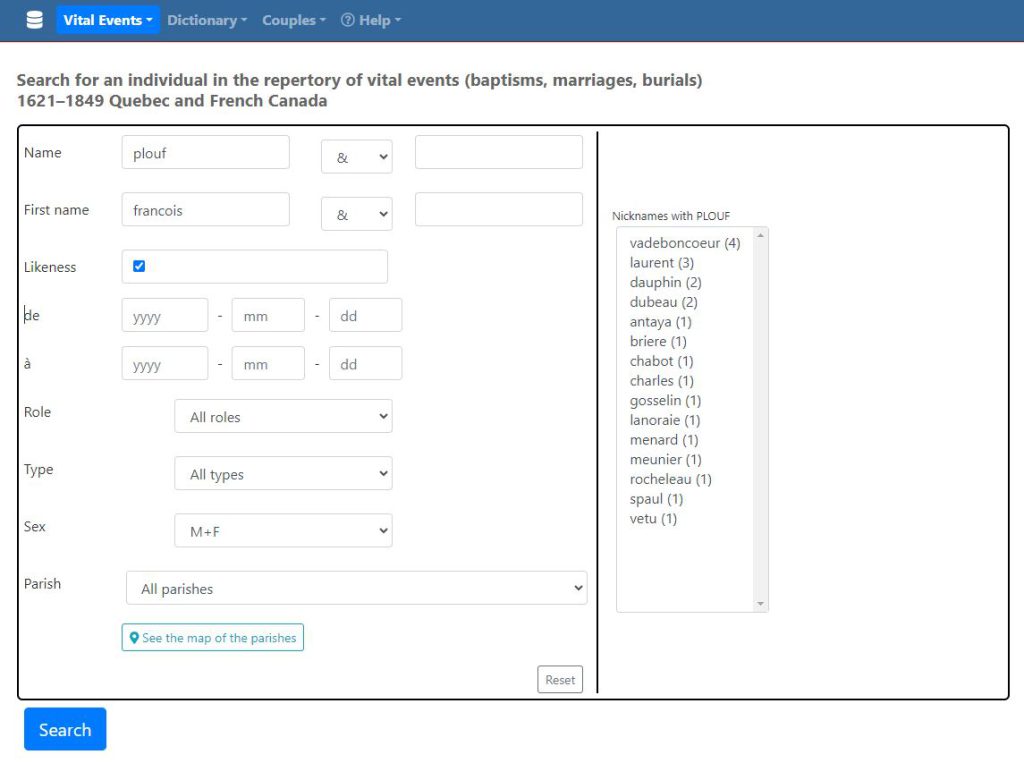Open the Parish dropdown showing All parishes
The width and height of the screenshot is (1024, 763).
[x=357, y=588]
